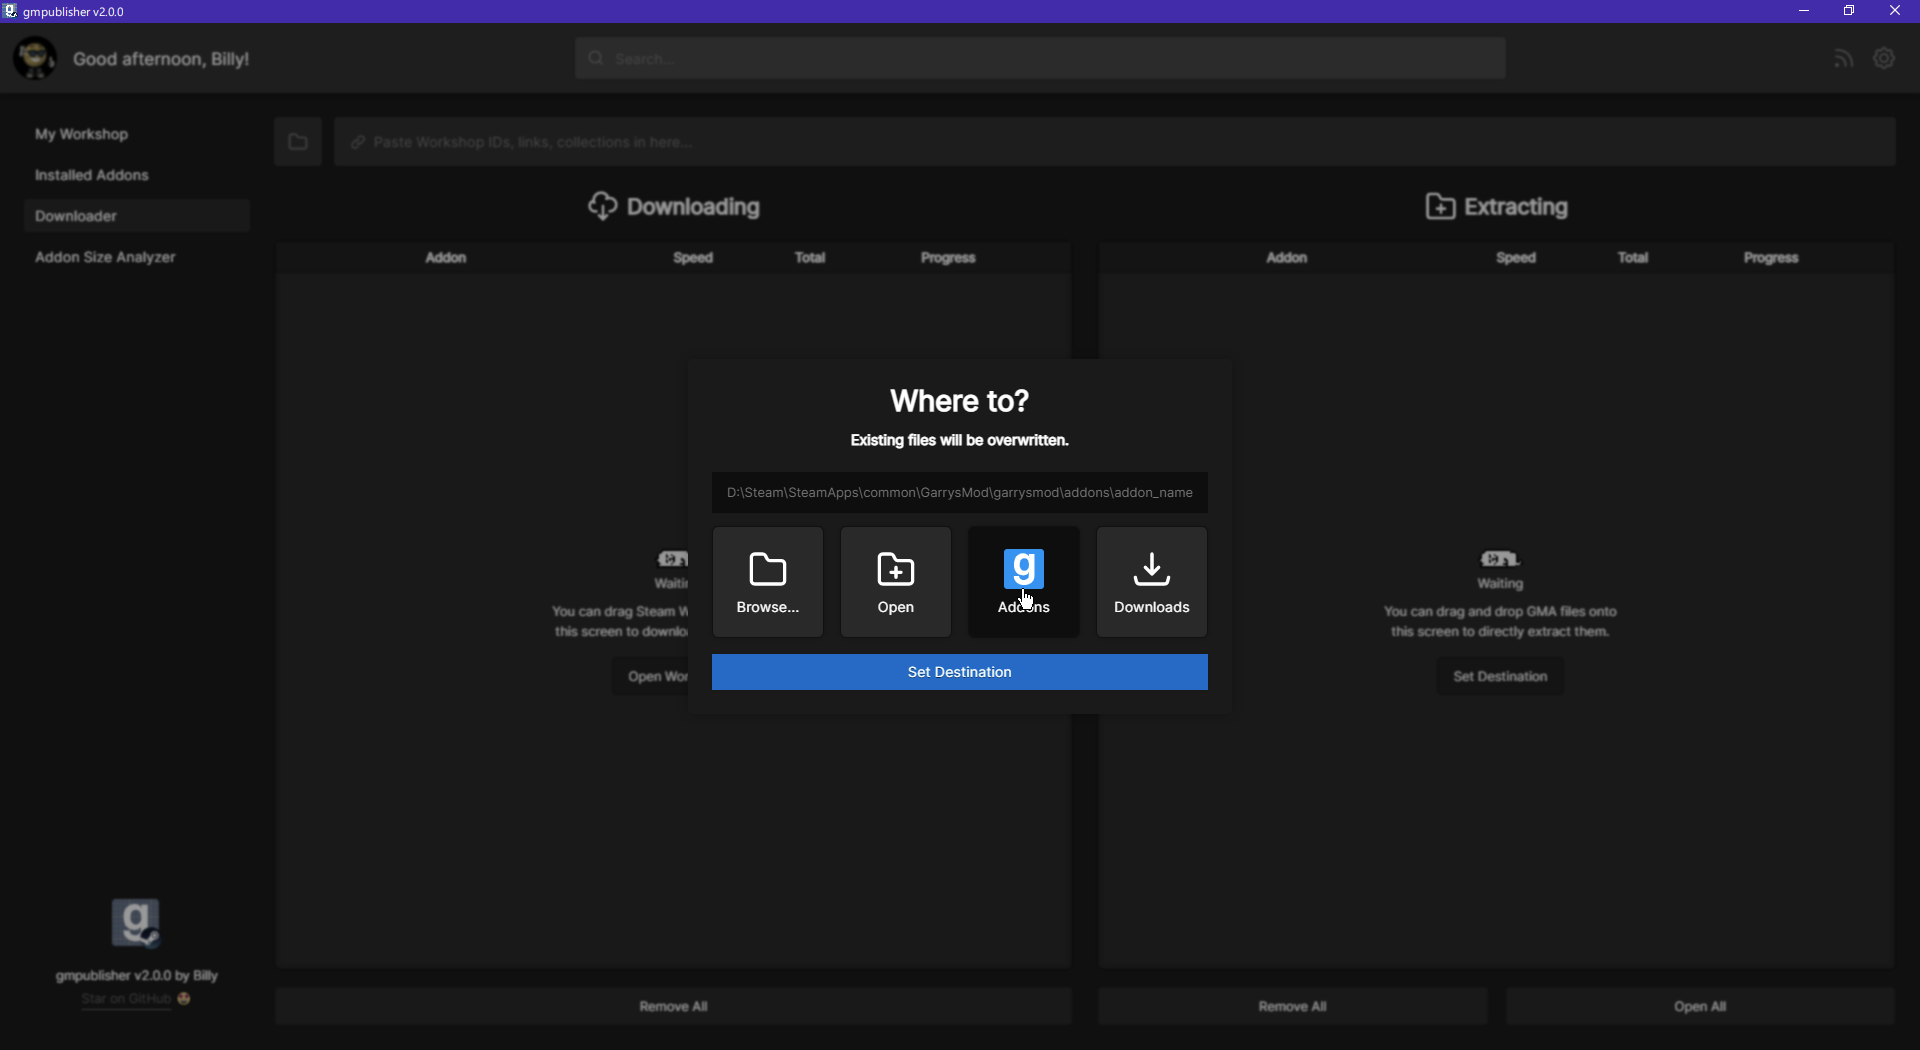Screen dimensions: 1920x1050
Task: Click the folder icon beside the Workshop ID field
Action: [297, 141]
